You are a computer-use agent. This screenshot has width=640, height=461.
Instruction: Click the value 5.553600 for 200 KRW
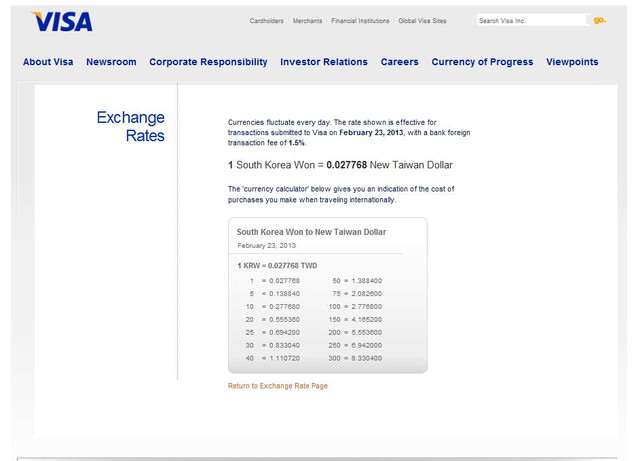click(x=367, y=332)
